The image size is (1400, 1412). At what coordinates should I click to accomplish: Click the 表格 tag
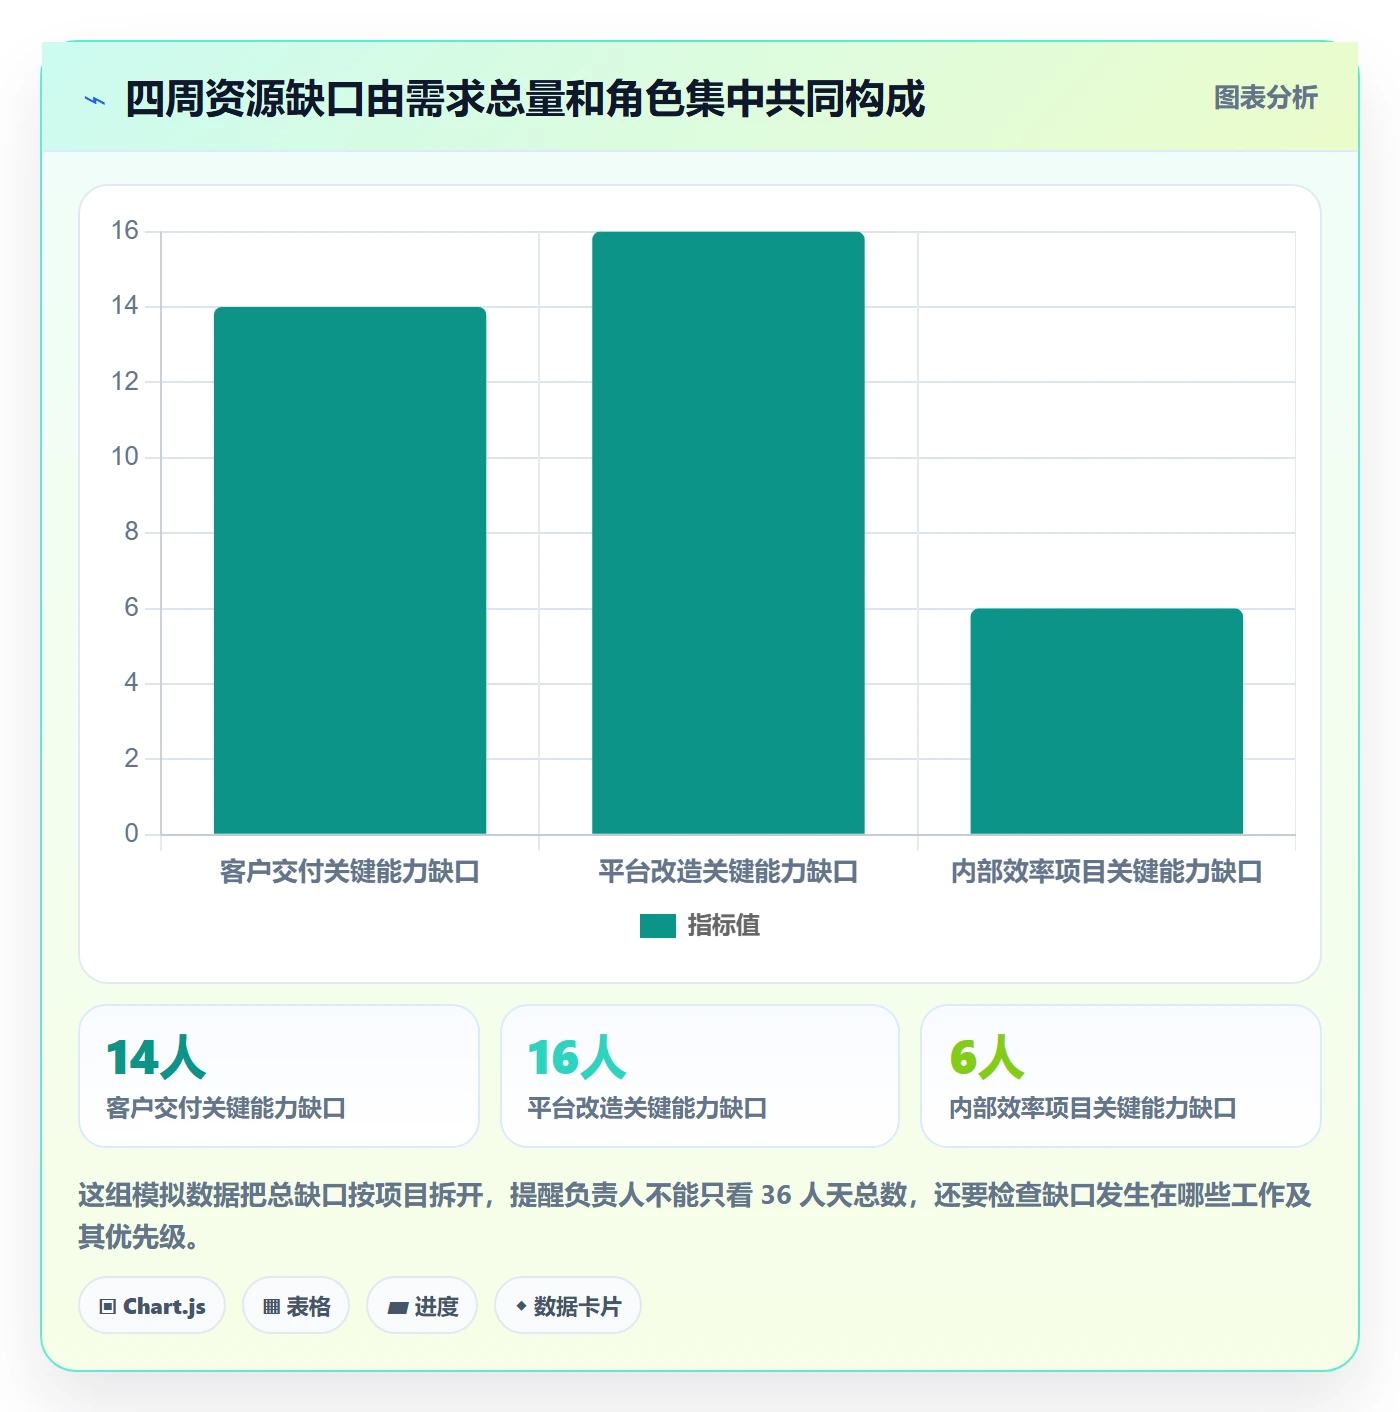pyautogui.click(x=296, y=1306)
